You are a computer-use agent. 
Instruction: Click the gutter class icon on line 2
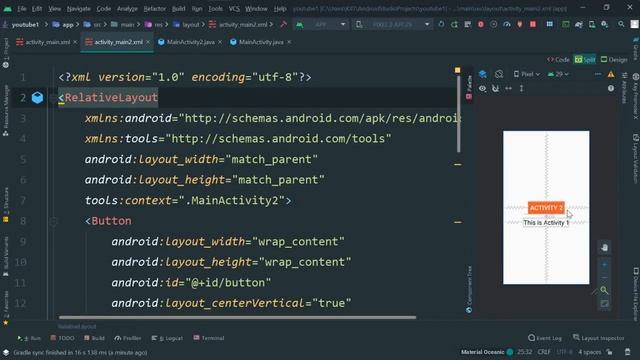coord(37,98)
